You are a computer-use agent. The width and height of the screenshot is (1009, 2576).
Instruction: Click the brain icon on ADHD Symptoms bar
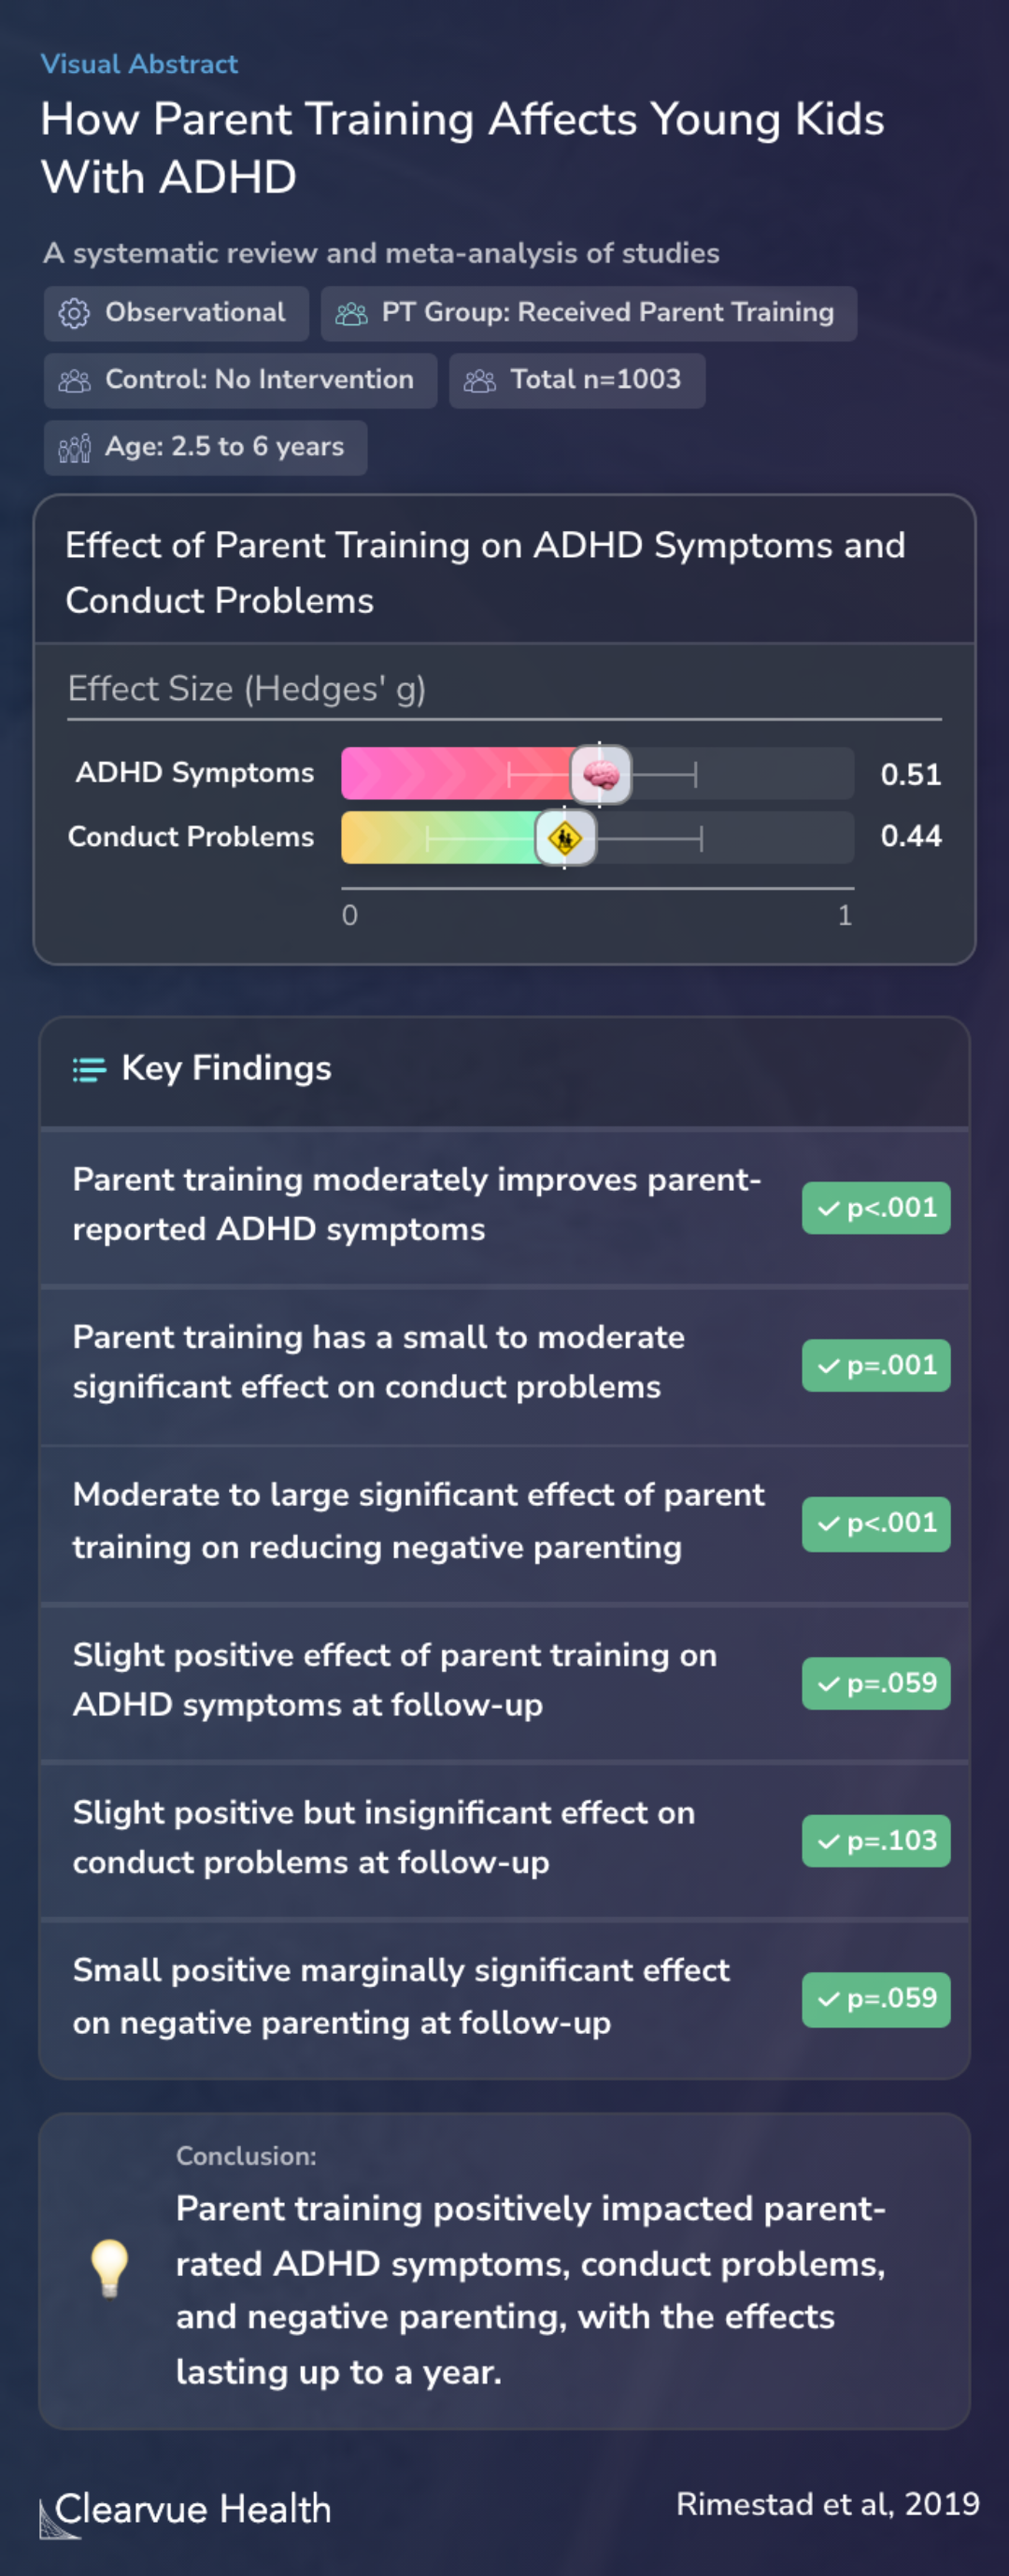(601, 774)
